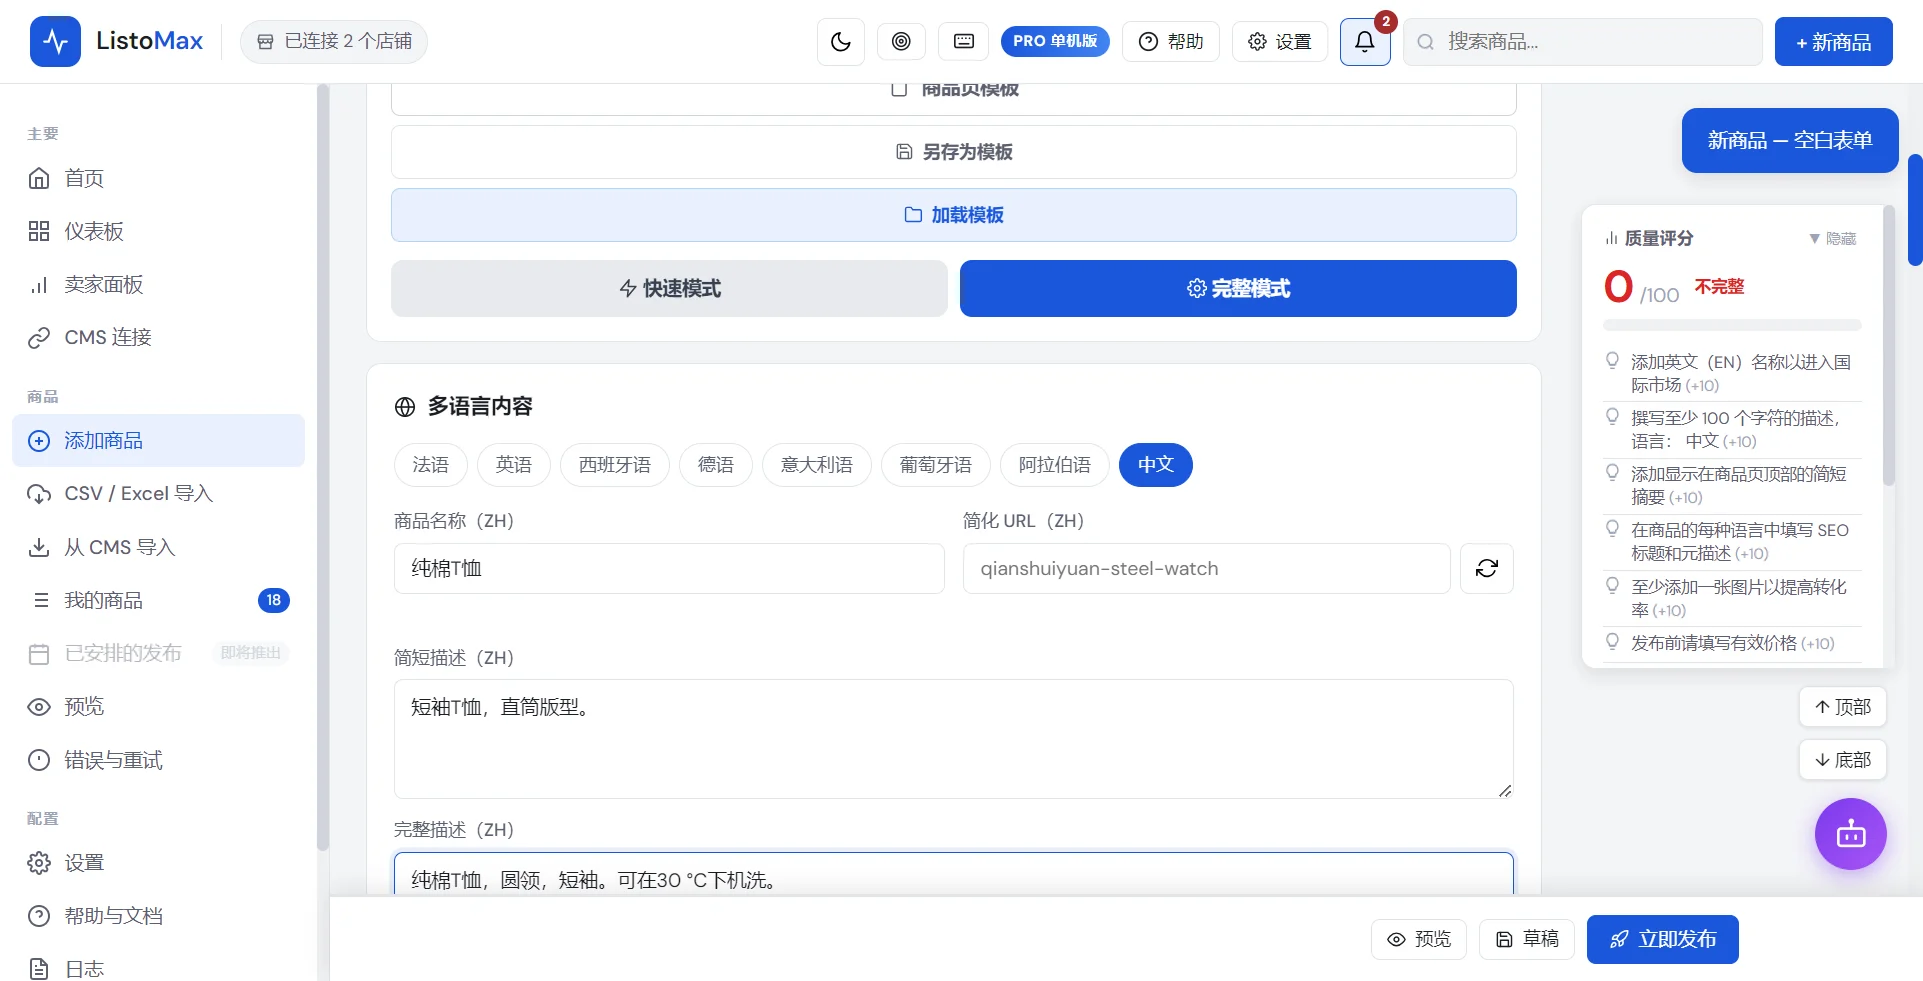Viewport: 1923px width, 981px height.
Task: Switch to 快速模式
Action: tap(669, 288)
